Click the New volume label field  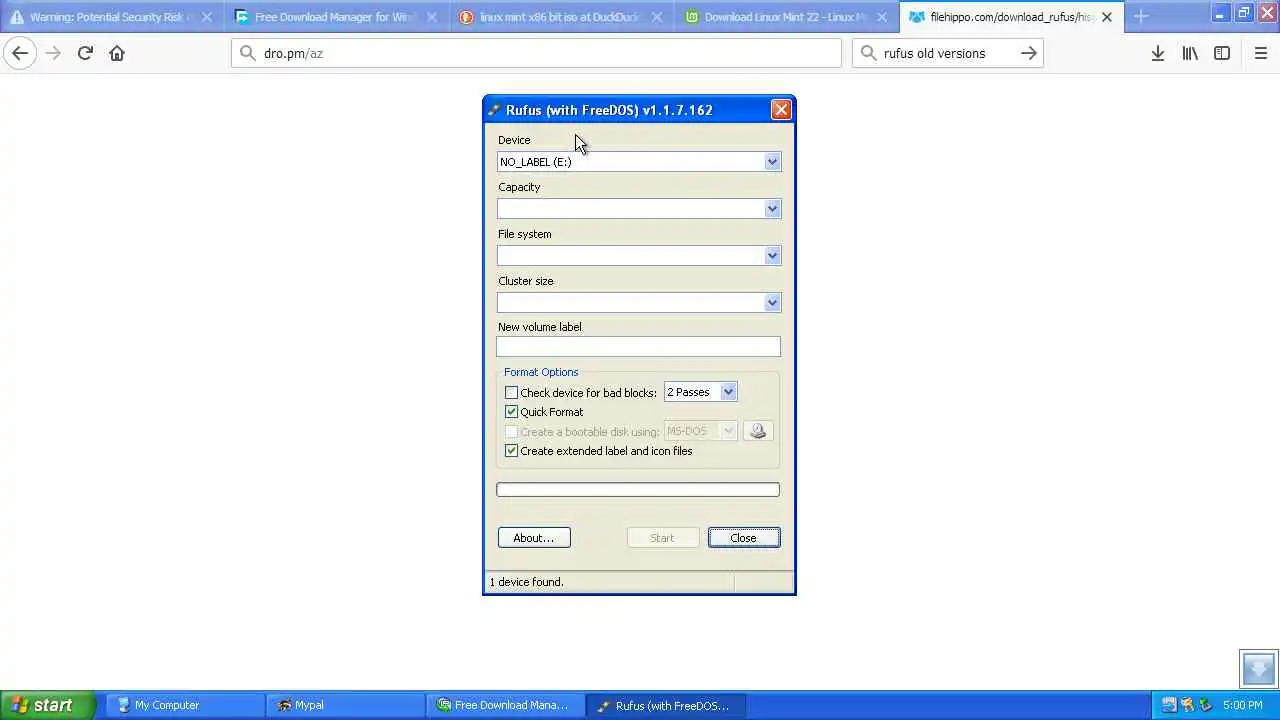(x=638, y=347)
